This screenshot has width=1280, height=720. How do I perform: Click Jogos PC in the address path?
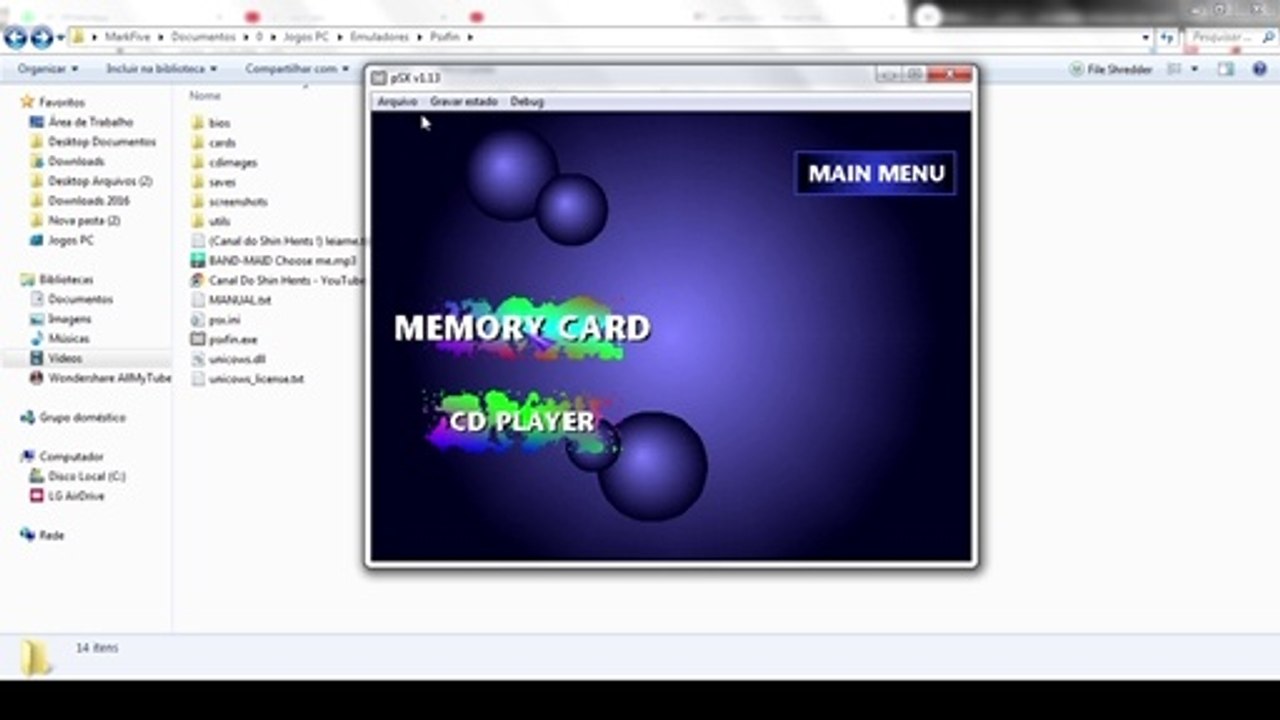(304, 37)
